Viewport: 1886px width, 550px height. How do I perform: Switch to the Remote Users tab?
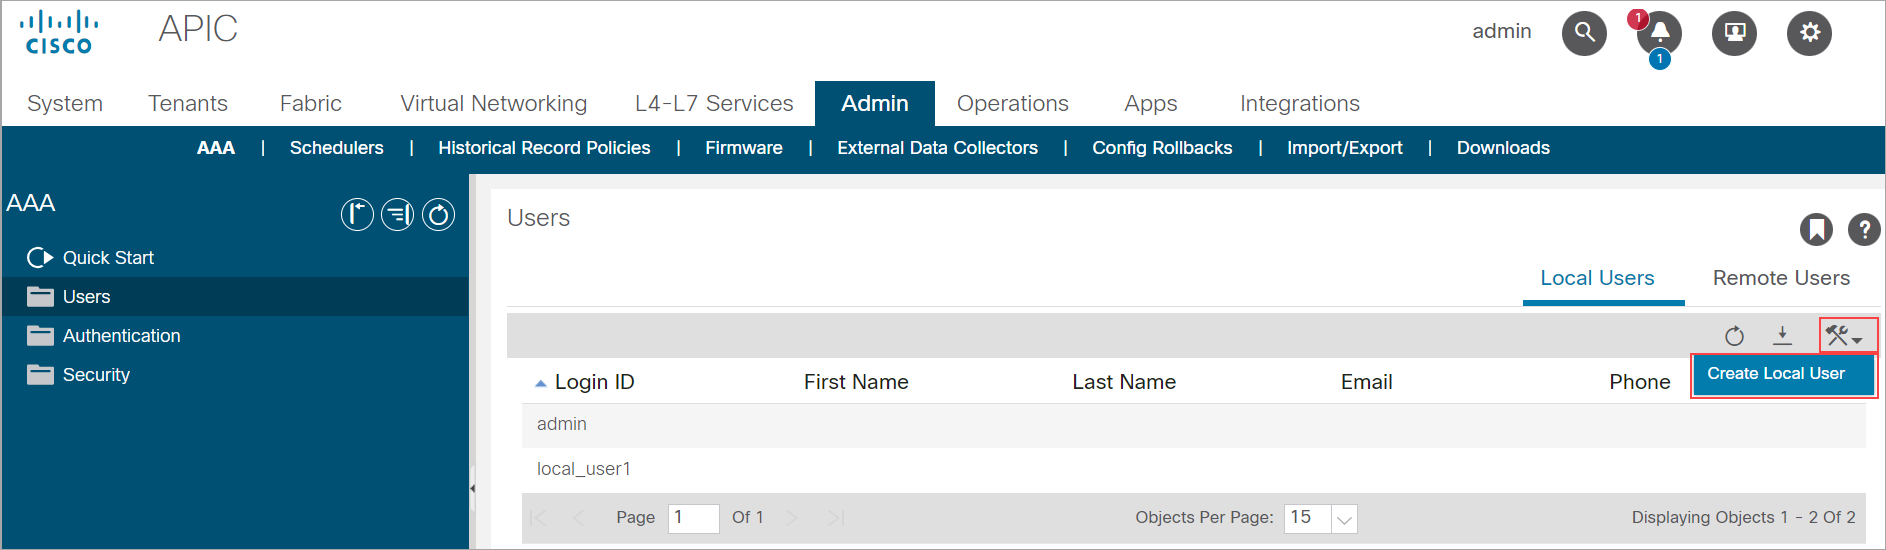(x=1781, y=278)
